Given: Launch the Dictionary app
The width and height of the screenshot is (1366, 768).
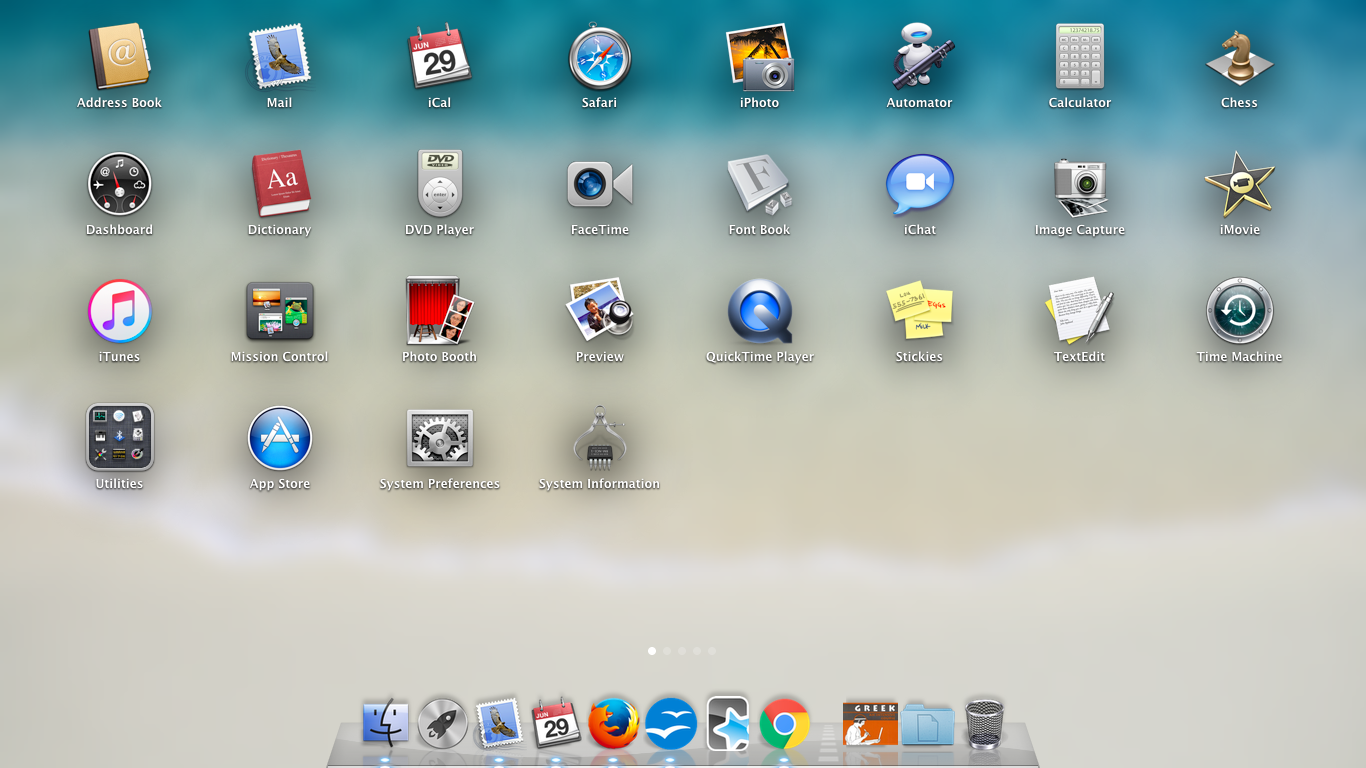Looking at the screenshot, I should [x=279, y=184].
